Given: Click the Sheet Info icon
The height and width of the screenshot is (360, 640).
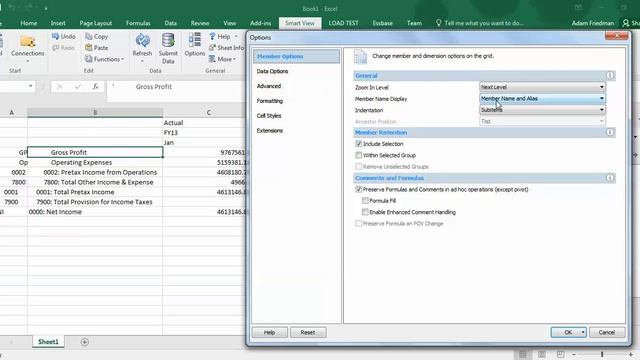Looking at the screenshot, I should coord(212,48).
